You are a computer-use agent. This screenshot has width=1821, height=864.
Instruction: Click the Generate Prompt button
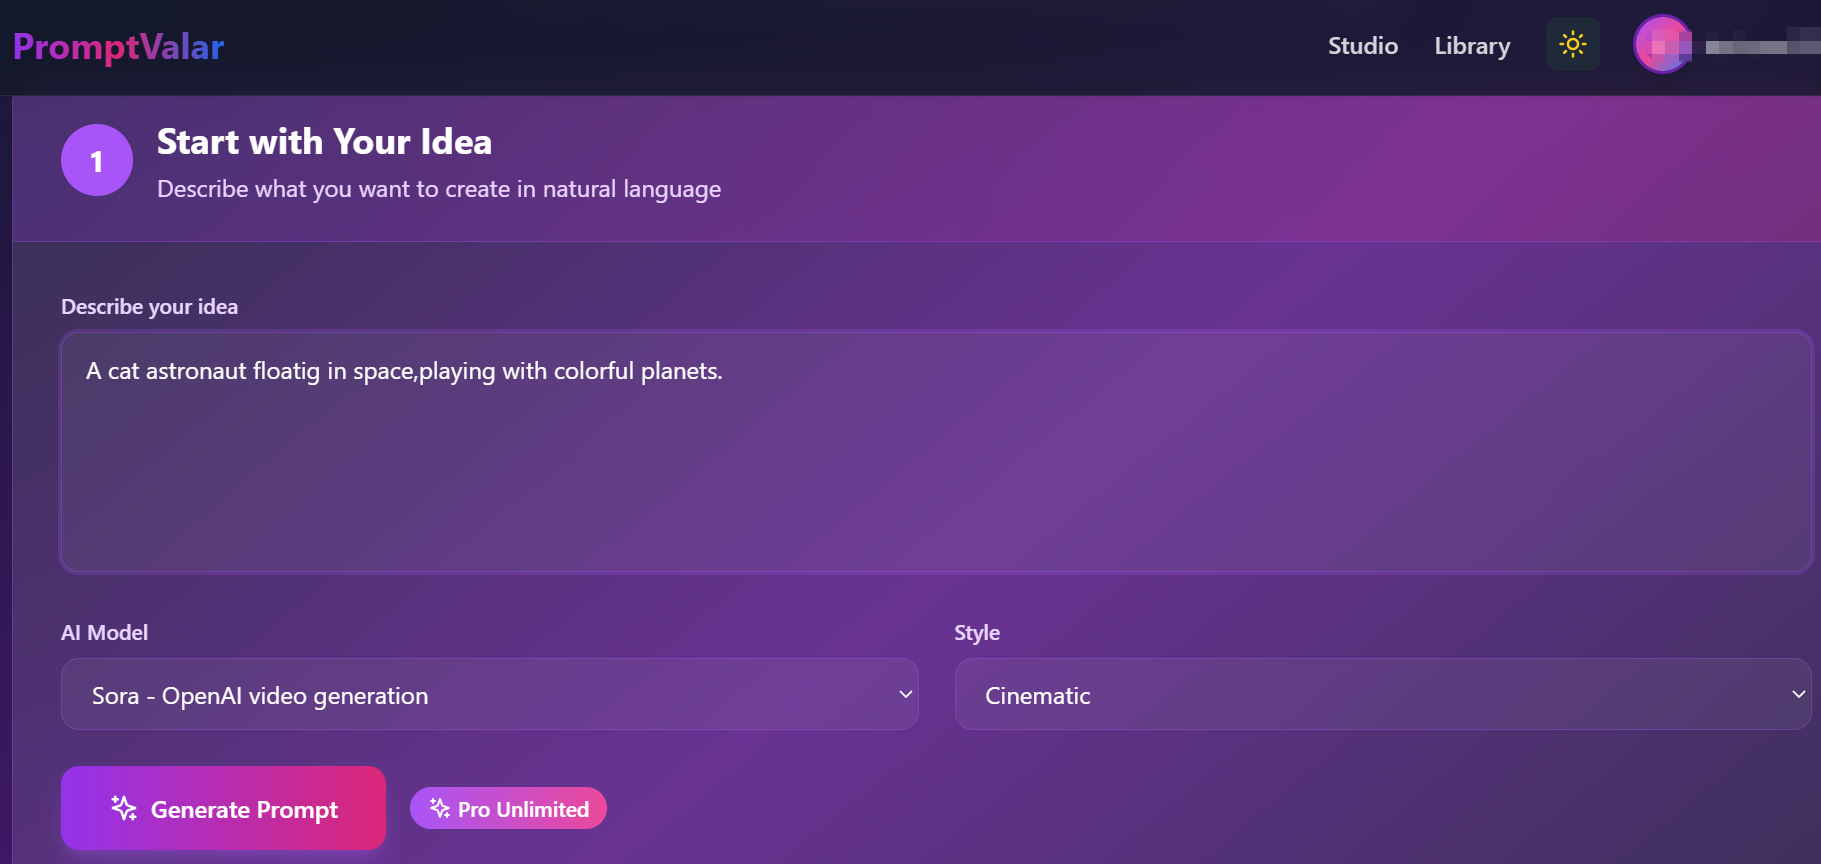222,808
